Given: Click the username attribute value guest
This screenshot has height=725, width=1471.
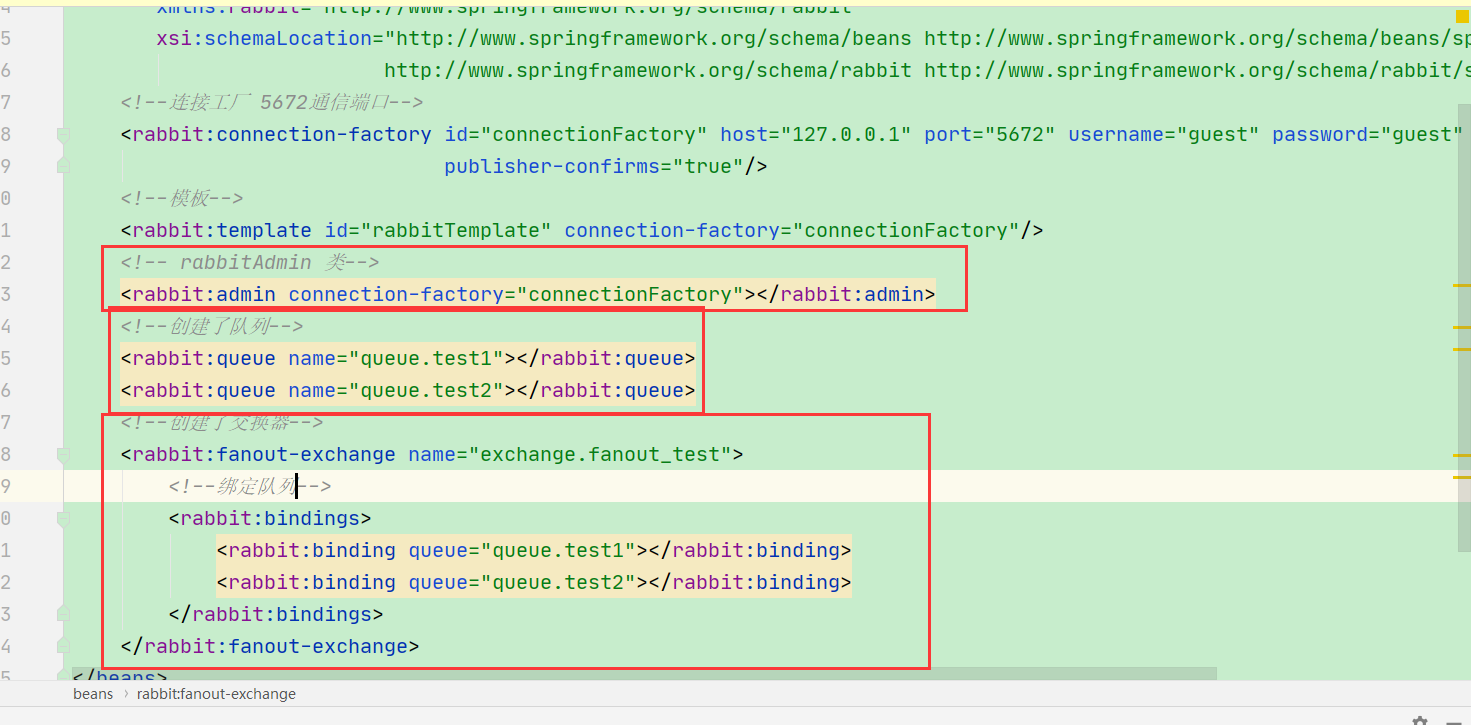Looking at the screenshot, I should (1218, 134).
